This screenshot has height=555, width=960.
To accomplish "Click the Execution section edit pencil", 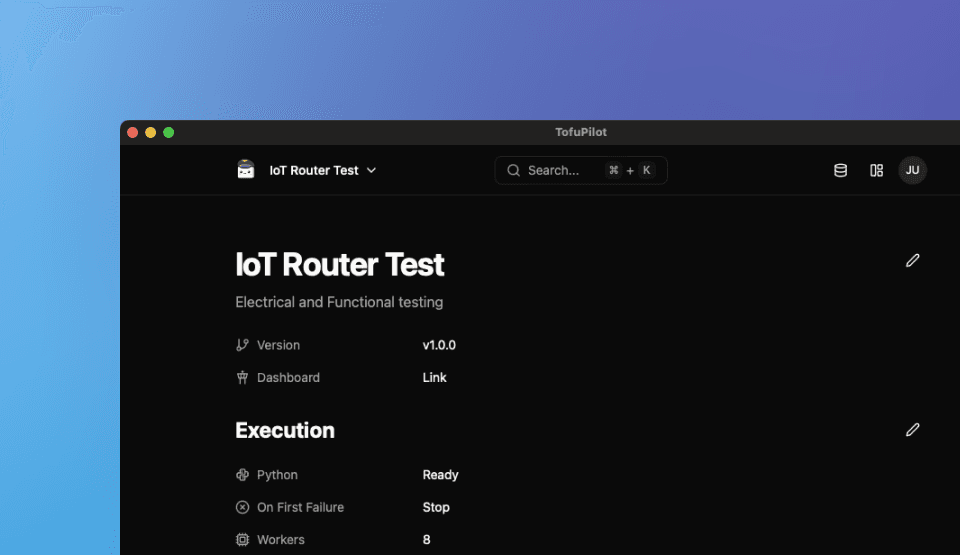I will point(912,430).
